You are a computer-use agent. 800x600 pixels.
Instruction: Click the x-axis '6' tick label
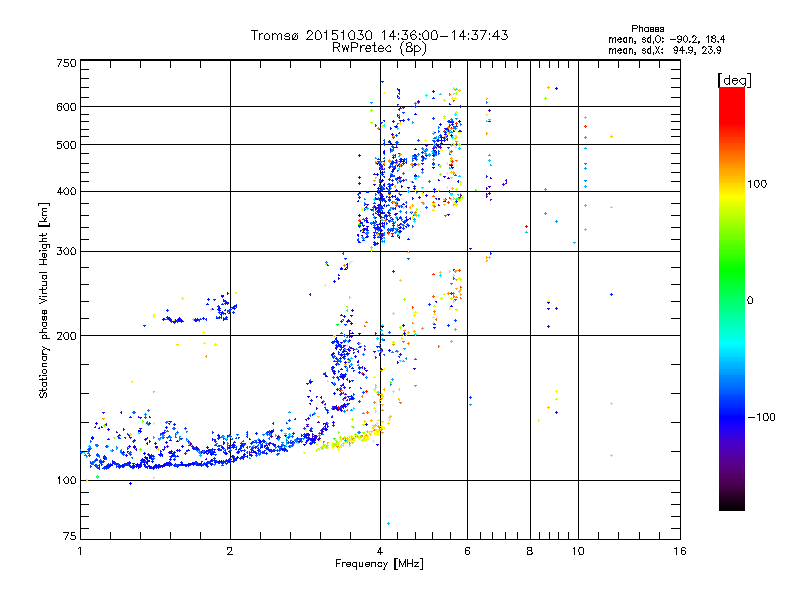tap(467, 551)
